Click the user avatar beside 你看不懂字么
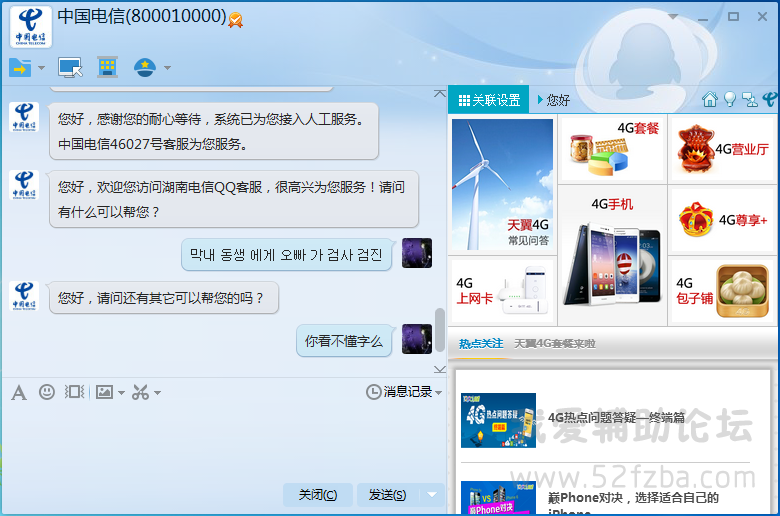 click(417, 339)
